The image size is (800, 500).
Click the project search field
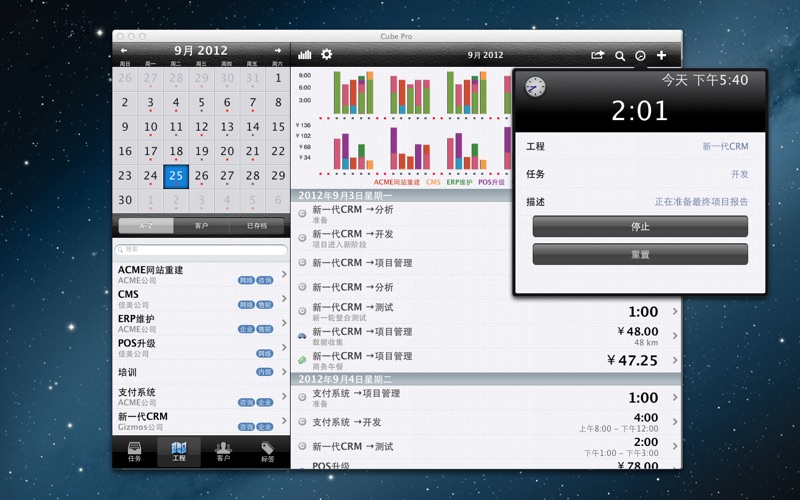201,249
